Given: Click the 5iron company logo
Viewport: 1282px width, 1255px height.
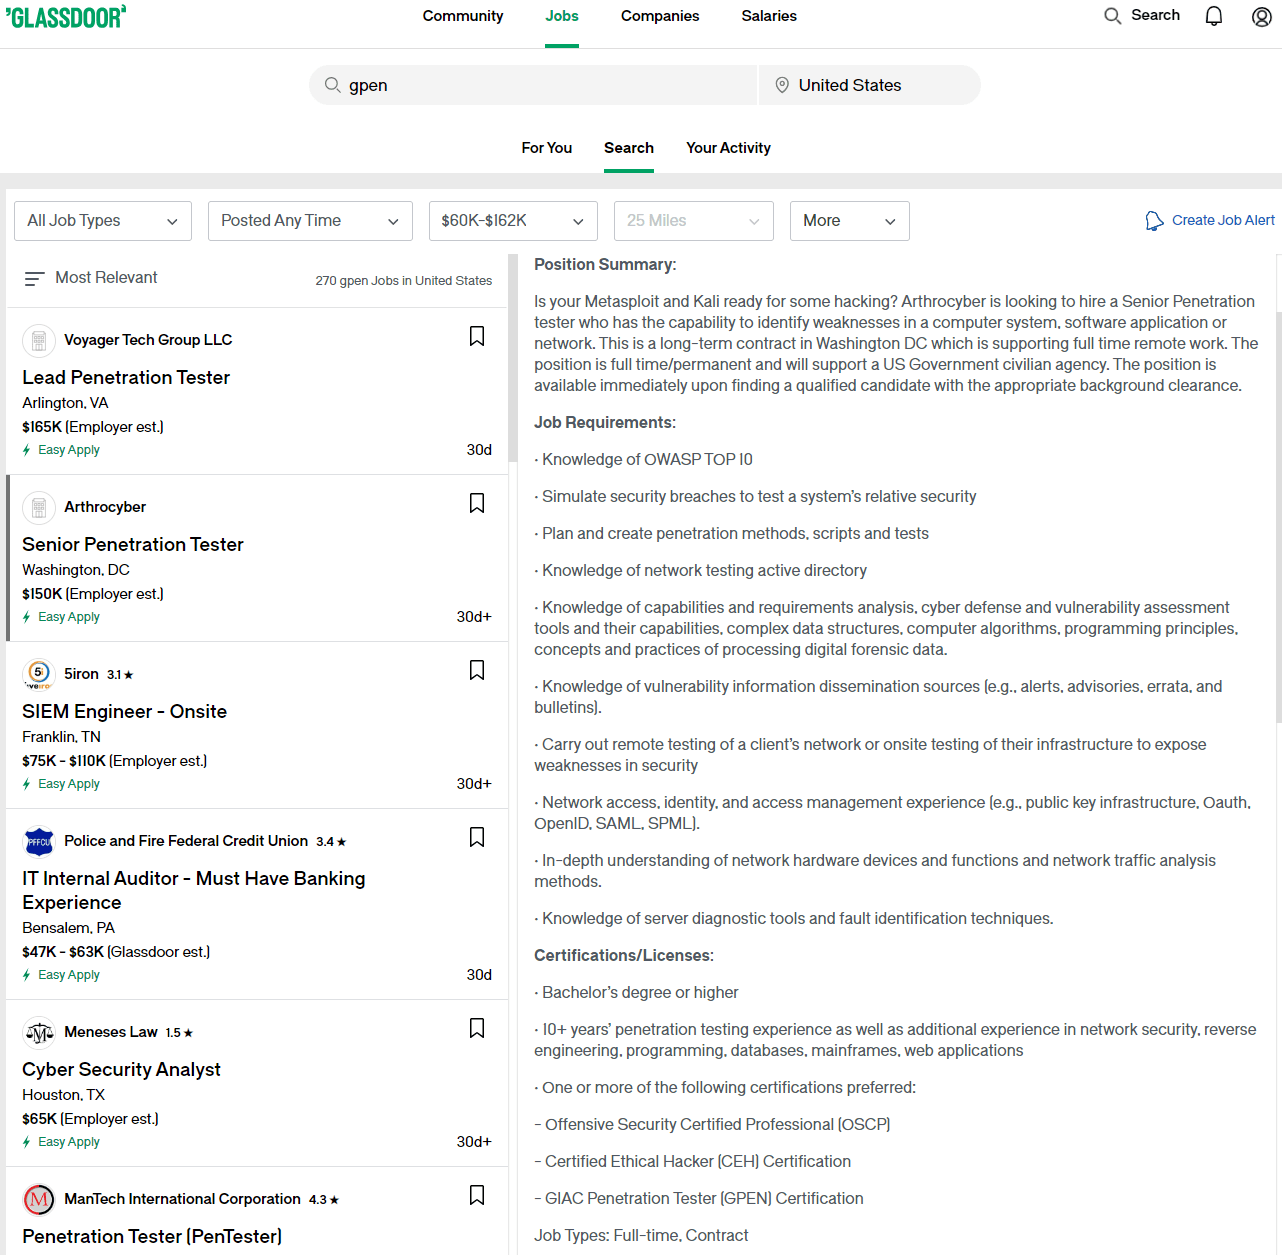Looking at the screenshot, I should (x=39, y=675).
